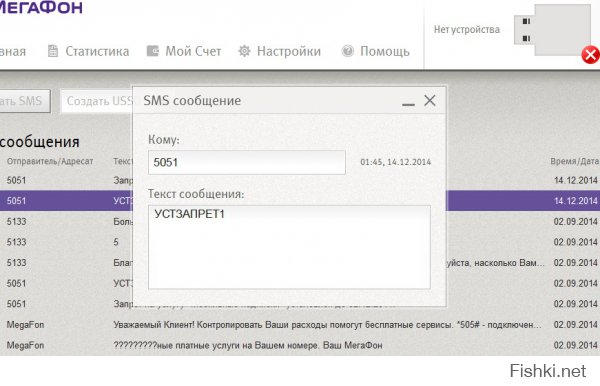Click the Помощь help icon
This screenshot has width=600, height=386.
(347, 51)
